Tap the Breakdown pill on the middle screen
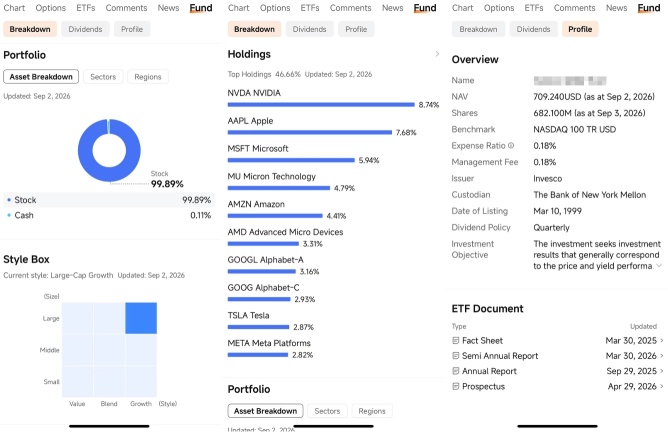Image resolution: width=668 pixels, height=435 pixels. click(254, 29)
